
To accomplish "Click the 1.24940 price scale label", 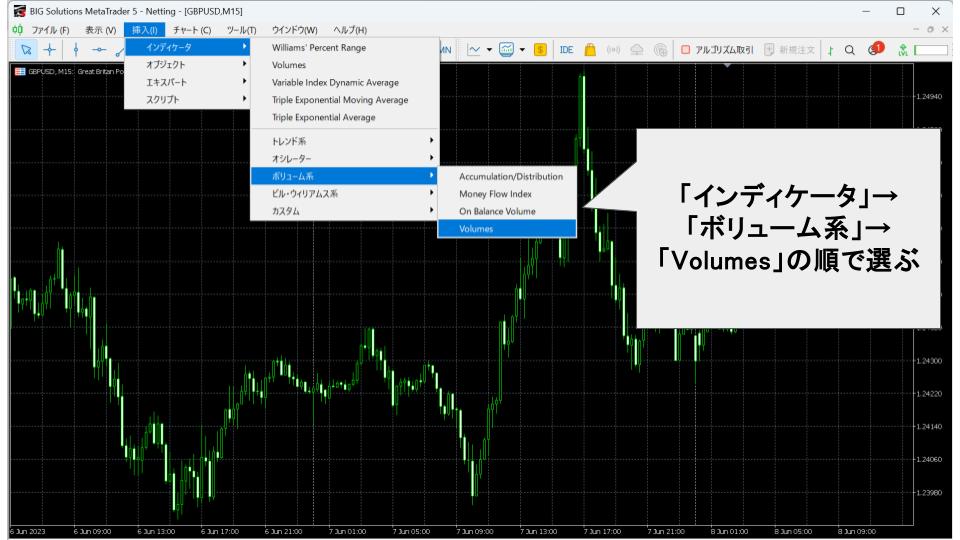I will pyautogui.click(x=929, y=96).
